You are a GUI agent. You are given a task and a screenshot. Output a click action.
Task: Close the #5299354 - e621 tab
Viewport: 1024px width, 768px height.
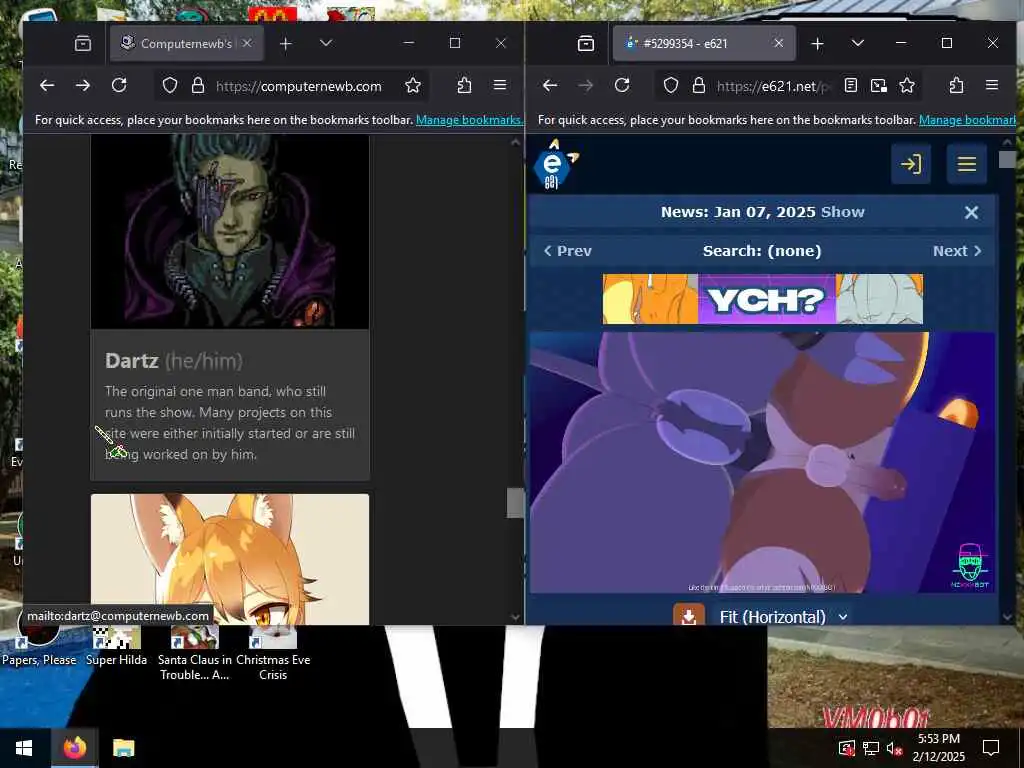point(778,44)
